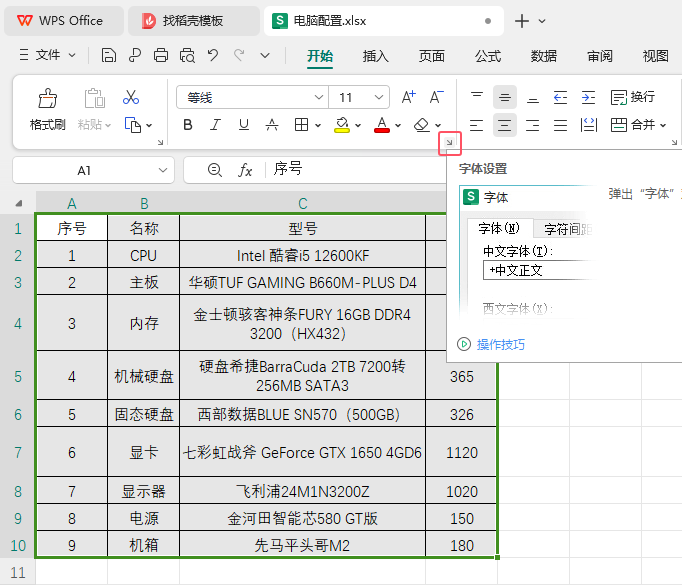Toggle horizontal center alignment
The image size is (682, 585).
(x=505, y=125)
